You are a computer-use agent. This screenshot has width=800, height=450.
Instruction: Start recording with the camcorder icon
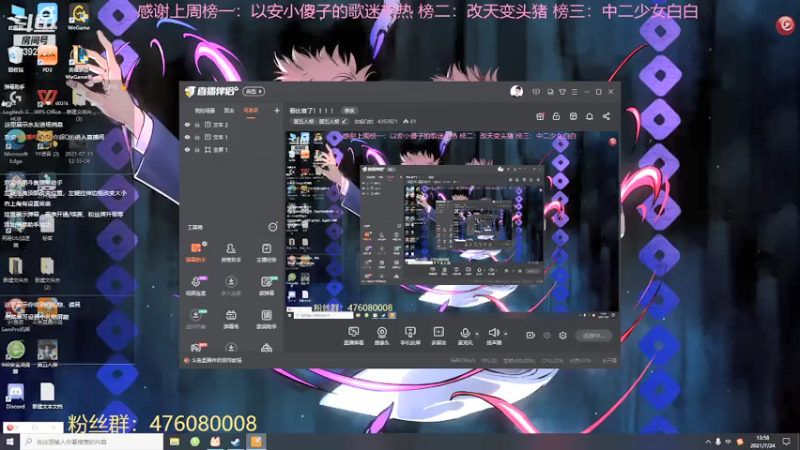(531, 335)
